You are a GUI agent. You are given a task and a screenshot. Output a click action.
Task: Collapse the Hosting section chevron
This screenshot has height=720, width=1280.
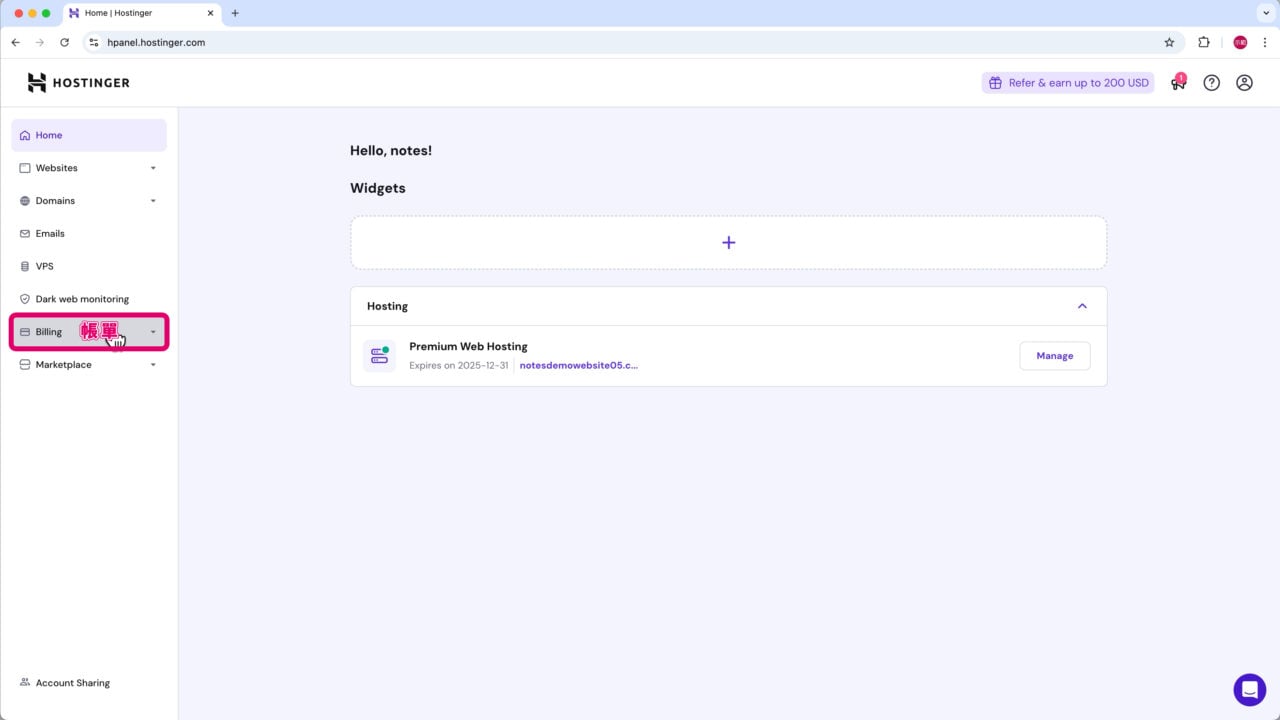point(1081,306)
